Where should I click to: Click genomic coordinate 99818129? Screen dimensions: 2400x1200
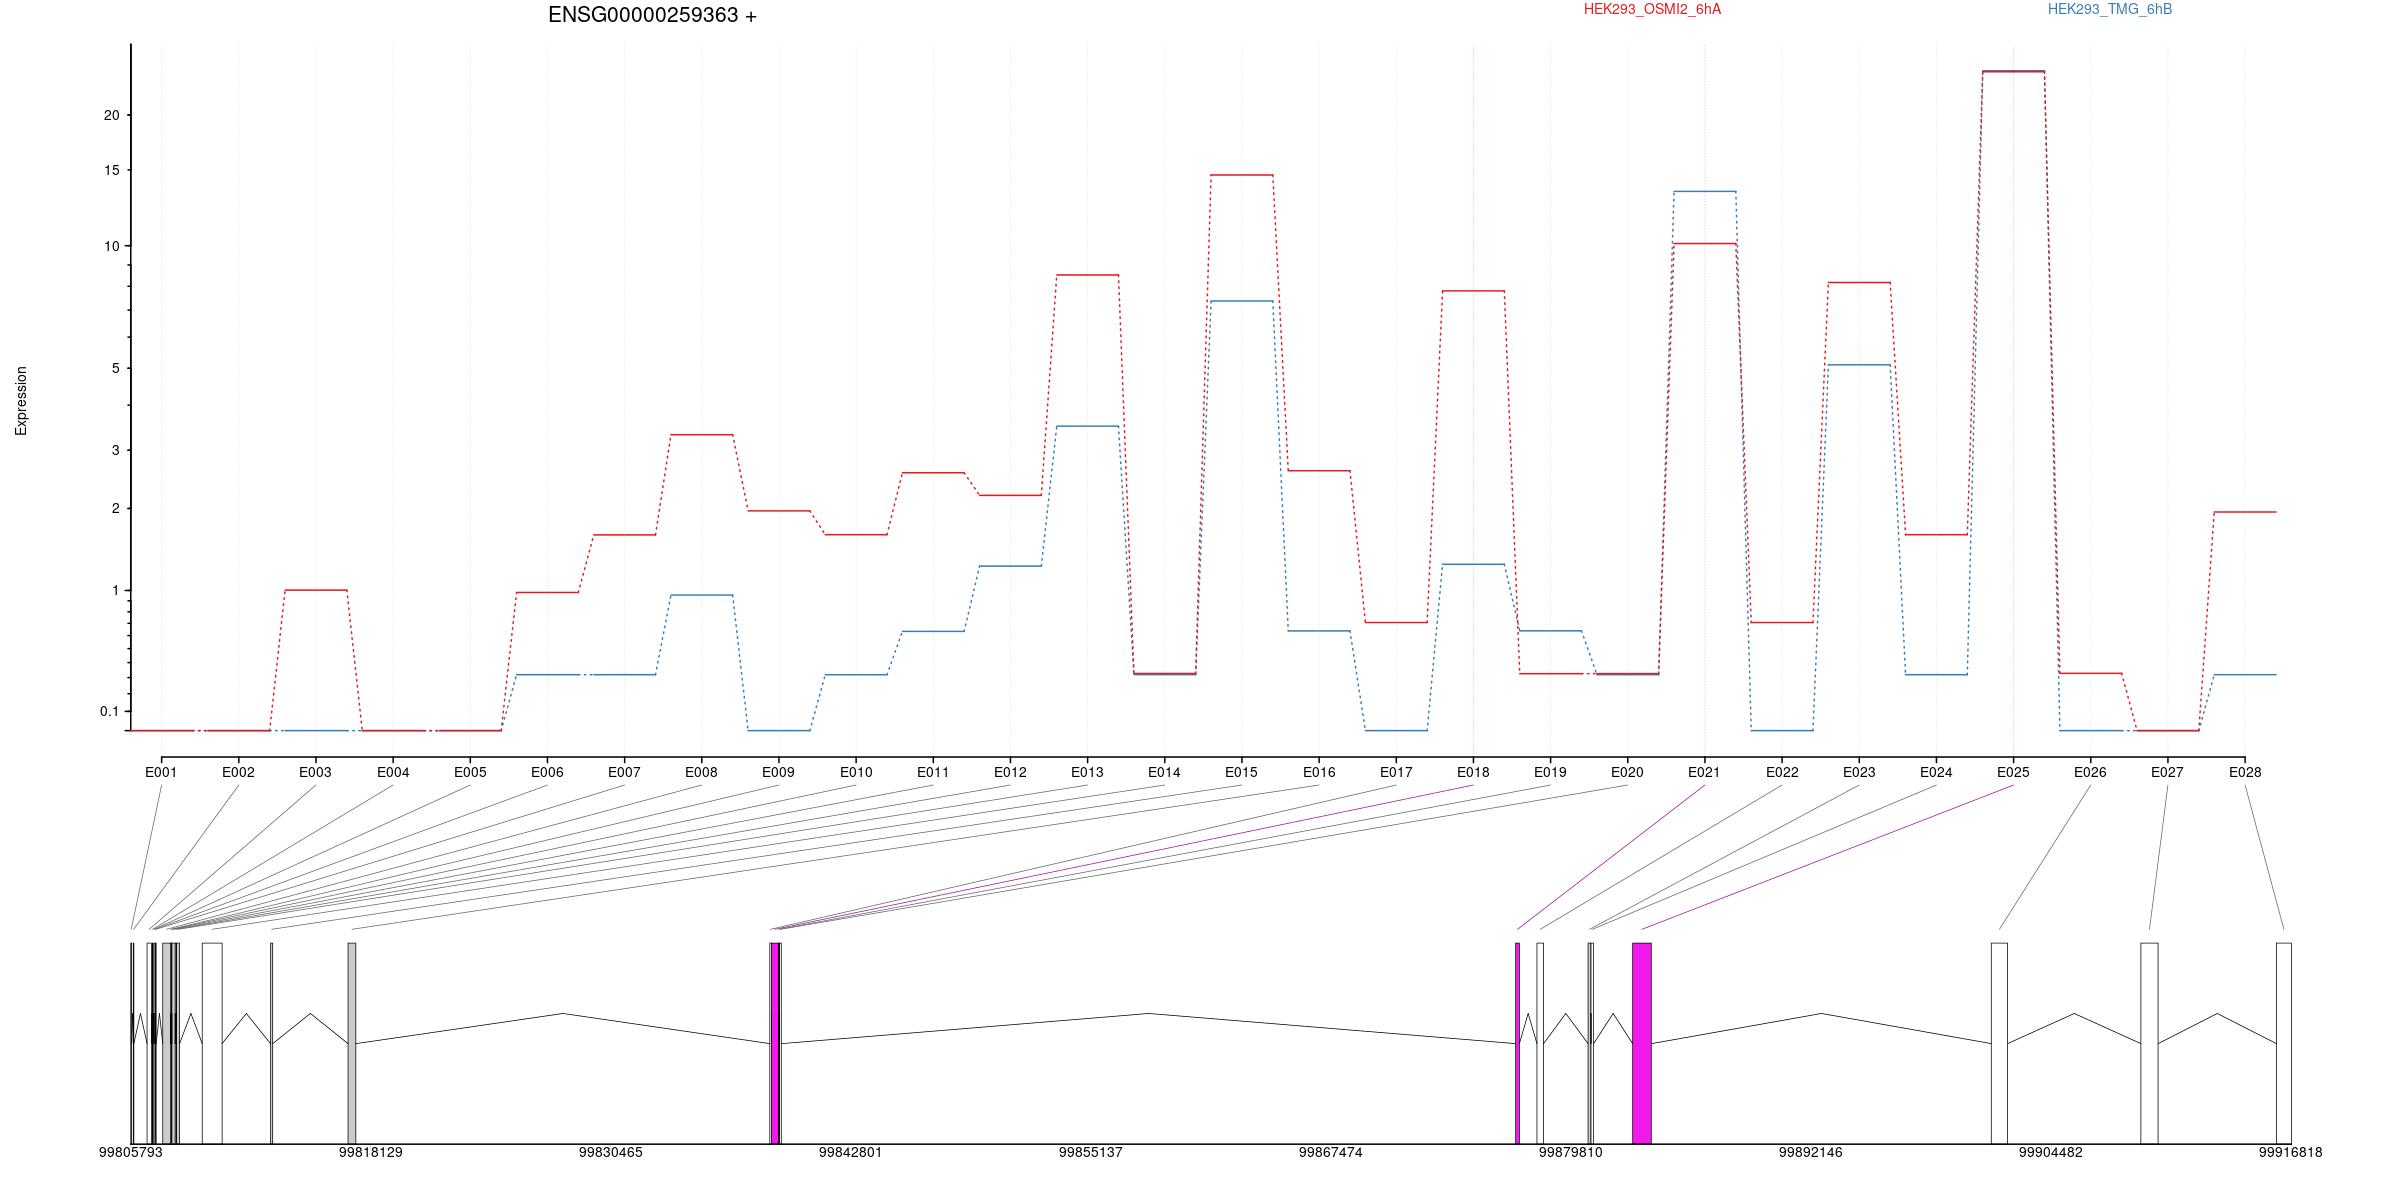[x=370, y=1152]
